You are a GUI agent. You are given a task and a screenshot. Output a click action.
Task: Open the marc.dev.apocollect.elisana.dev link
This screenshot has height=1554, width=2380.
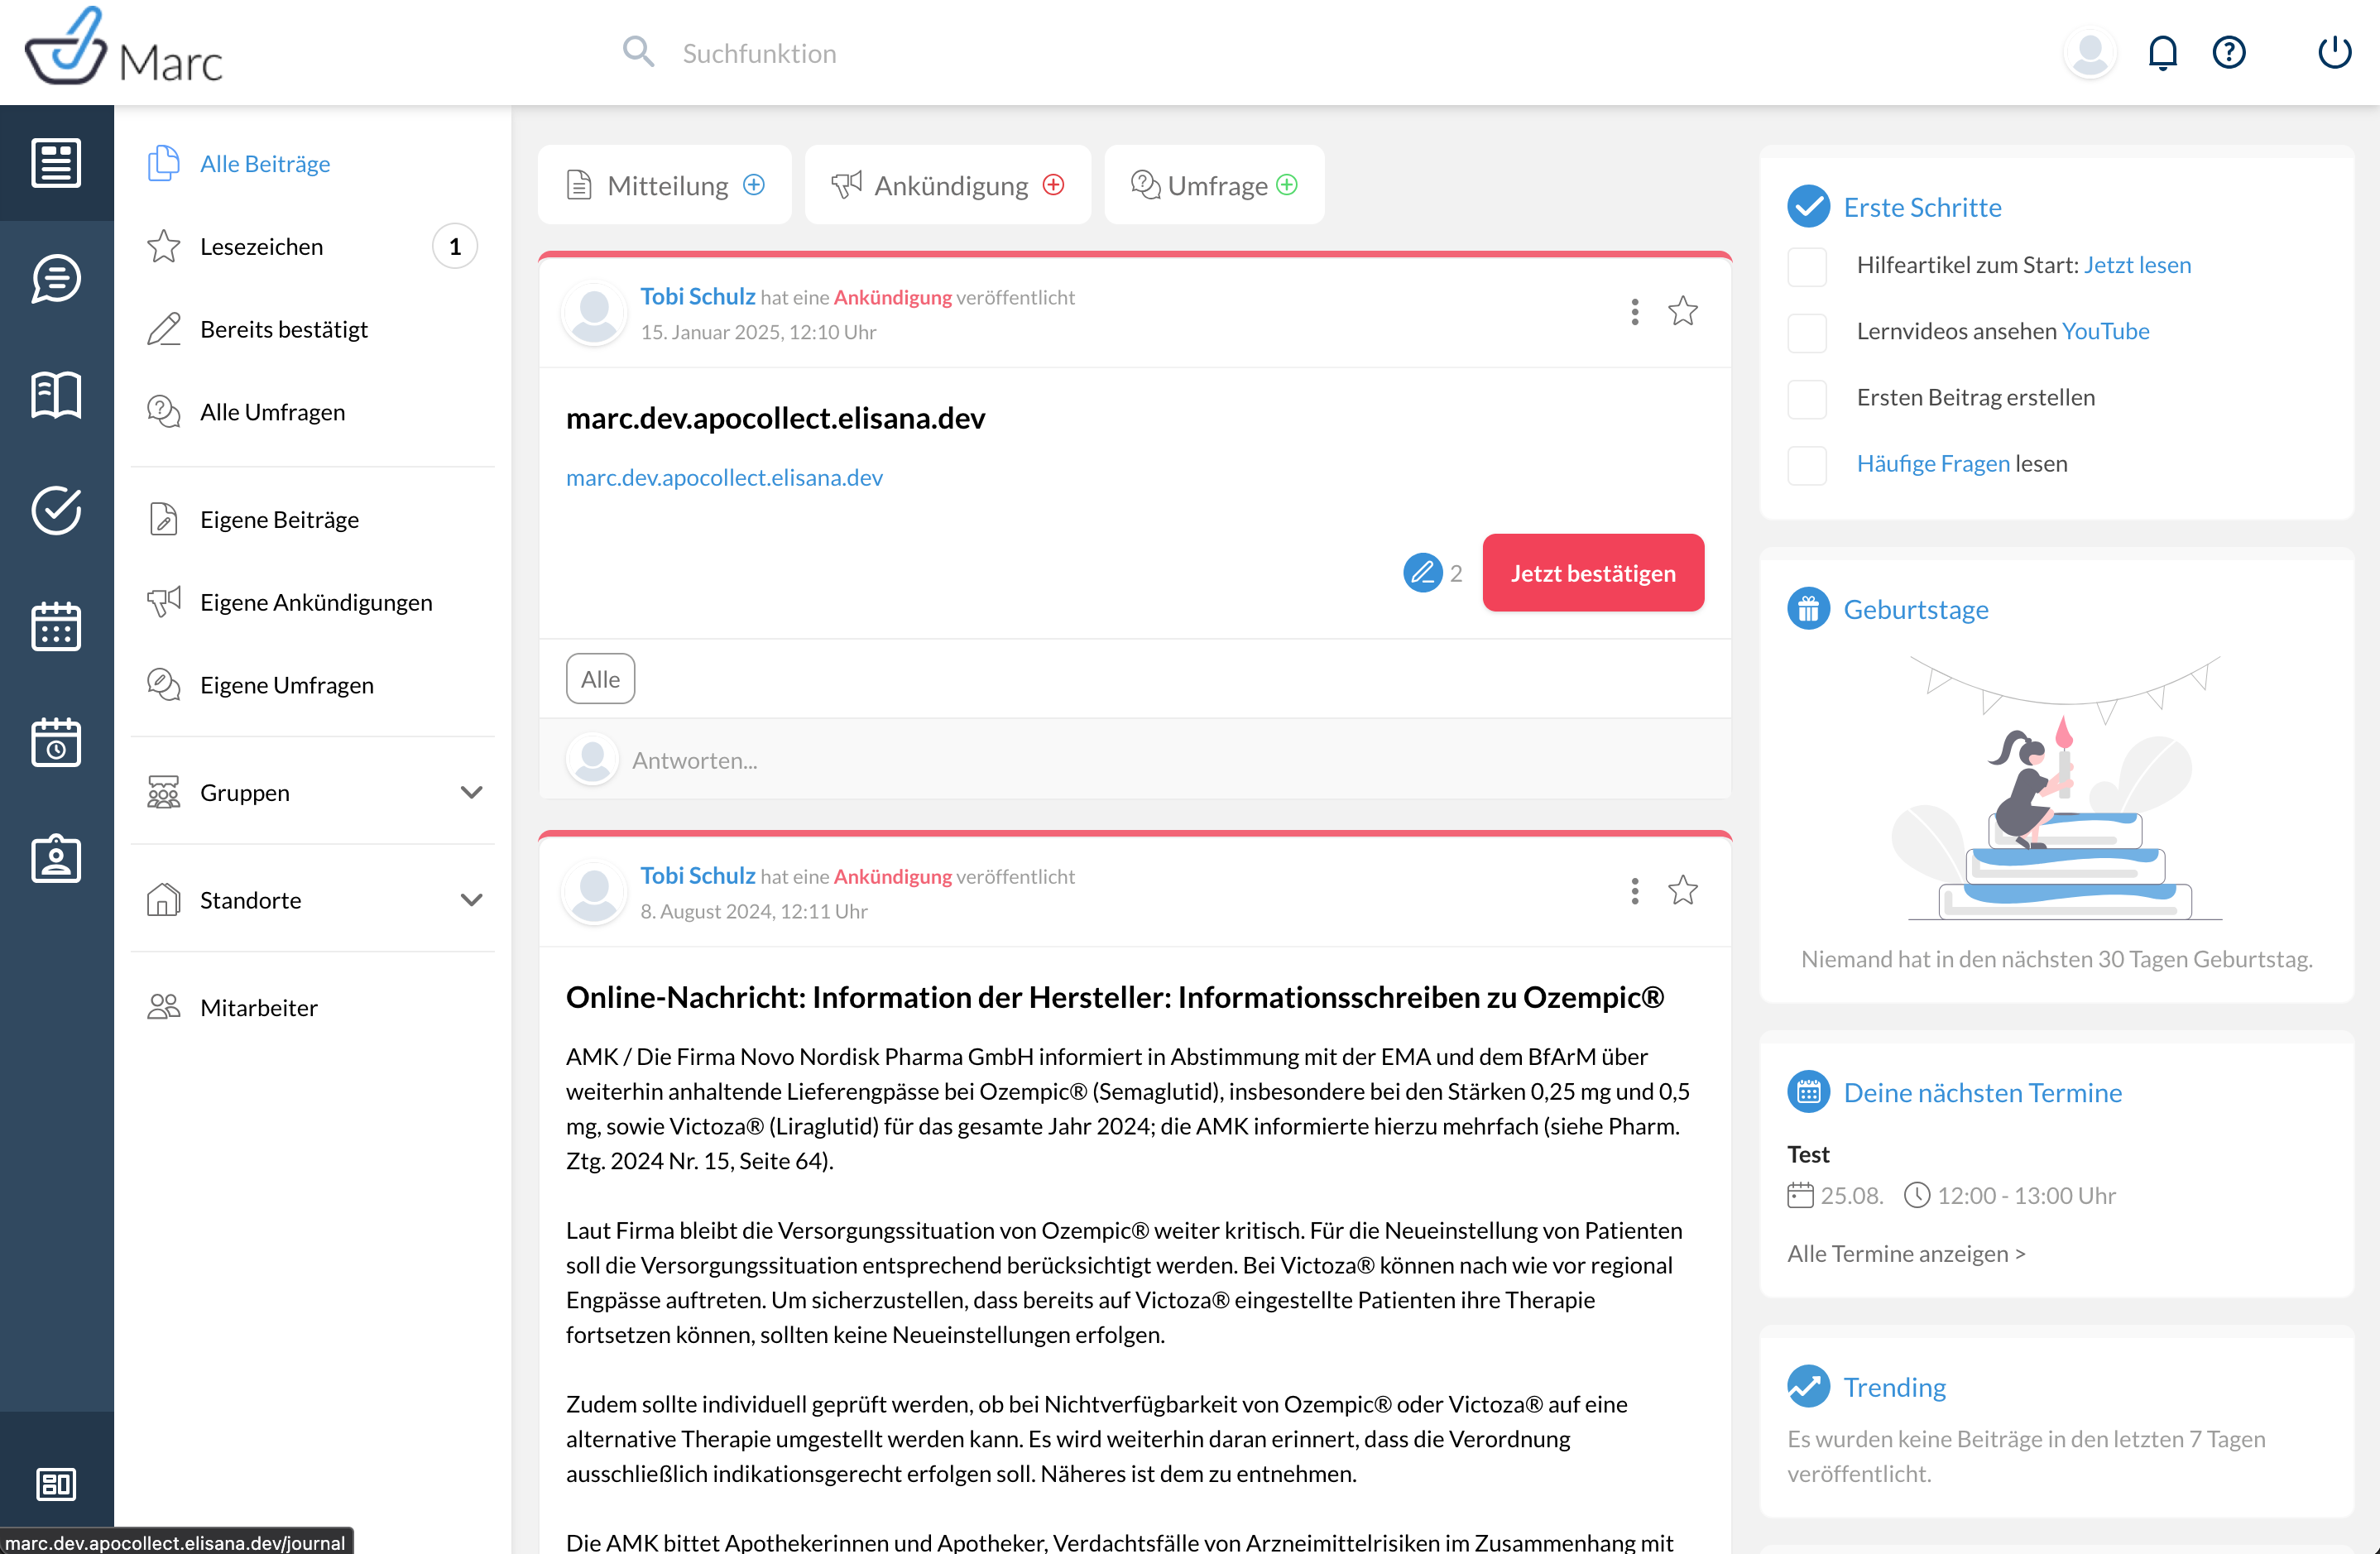click(x=724, y=477)
